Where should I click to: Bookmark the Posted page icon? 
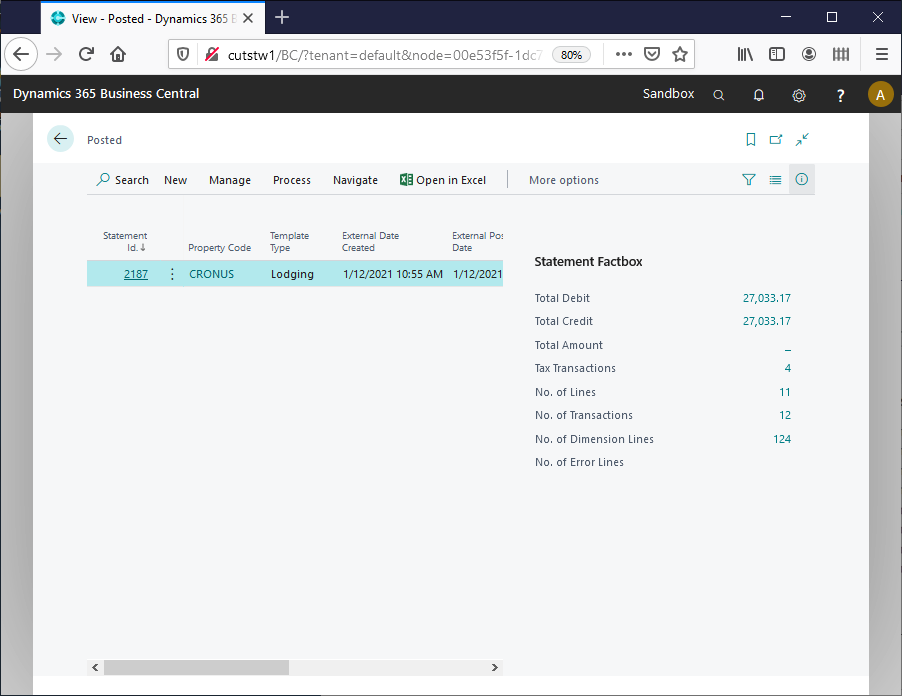pyautogui.click(x=751, y=139)
